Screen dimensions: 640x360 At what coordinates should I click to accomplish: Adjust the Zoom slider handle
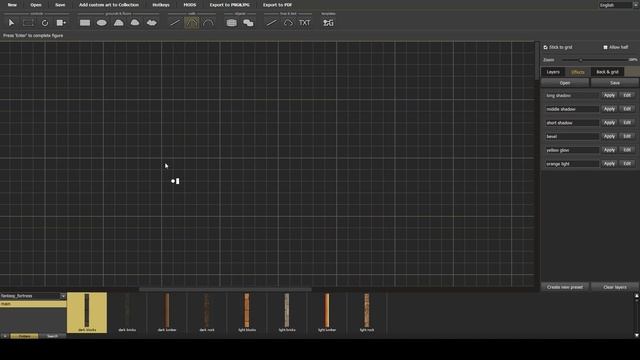coord(580,60)
